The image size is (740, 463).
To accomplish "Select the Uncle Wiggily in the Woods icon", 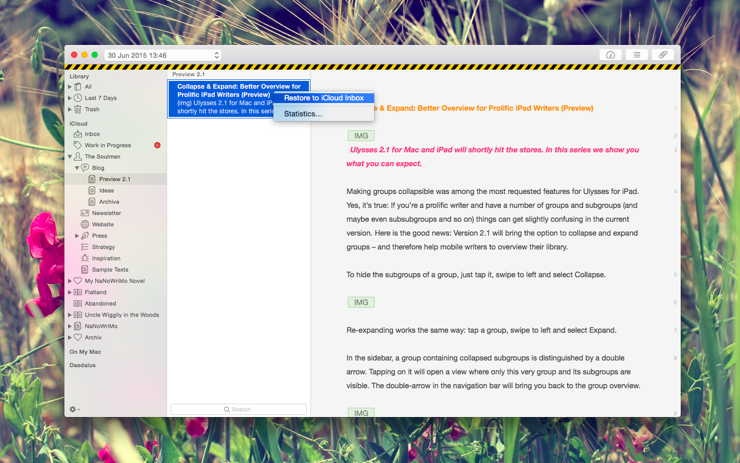I will (x=78, y=315).
